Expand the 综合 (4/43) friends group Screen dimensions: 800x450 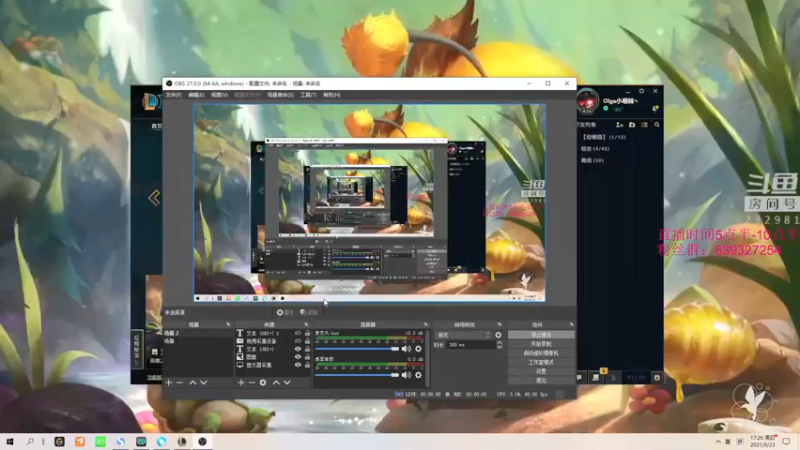(x=595, y=149)
